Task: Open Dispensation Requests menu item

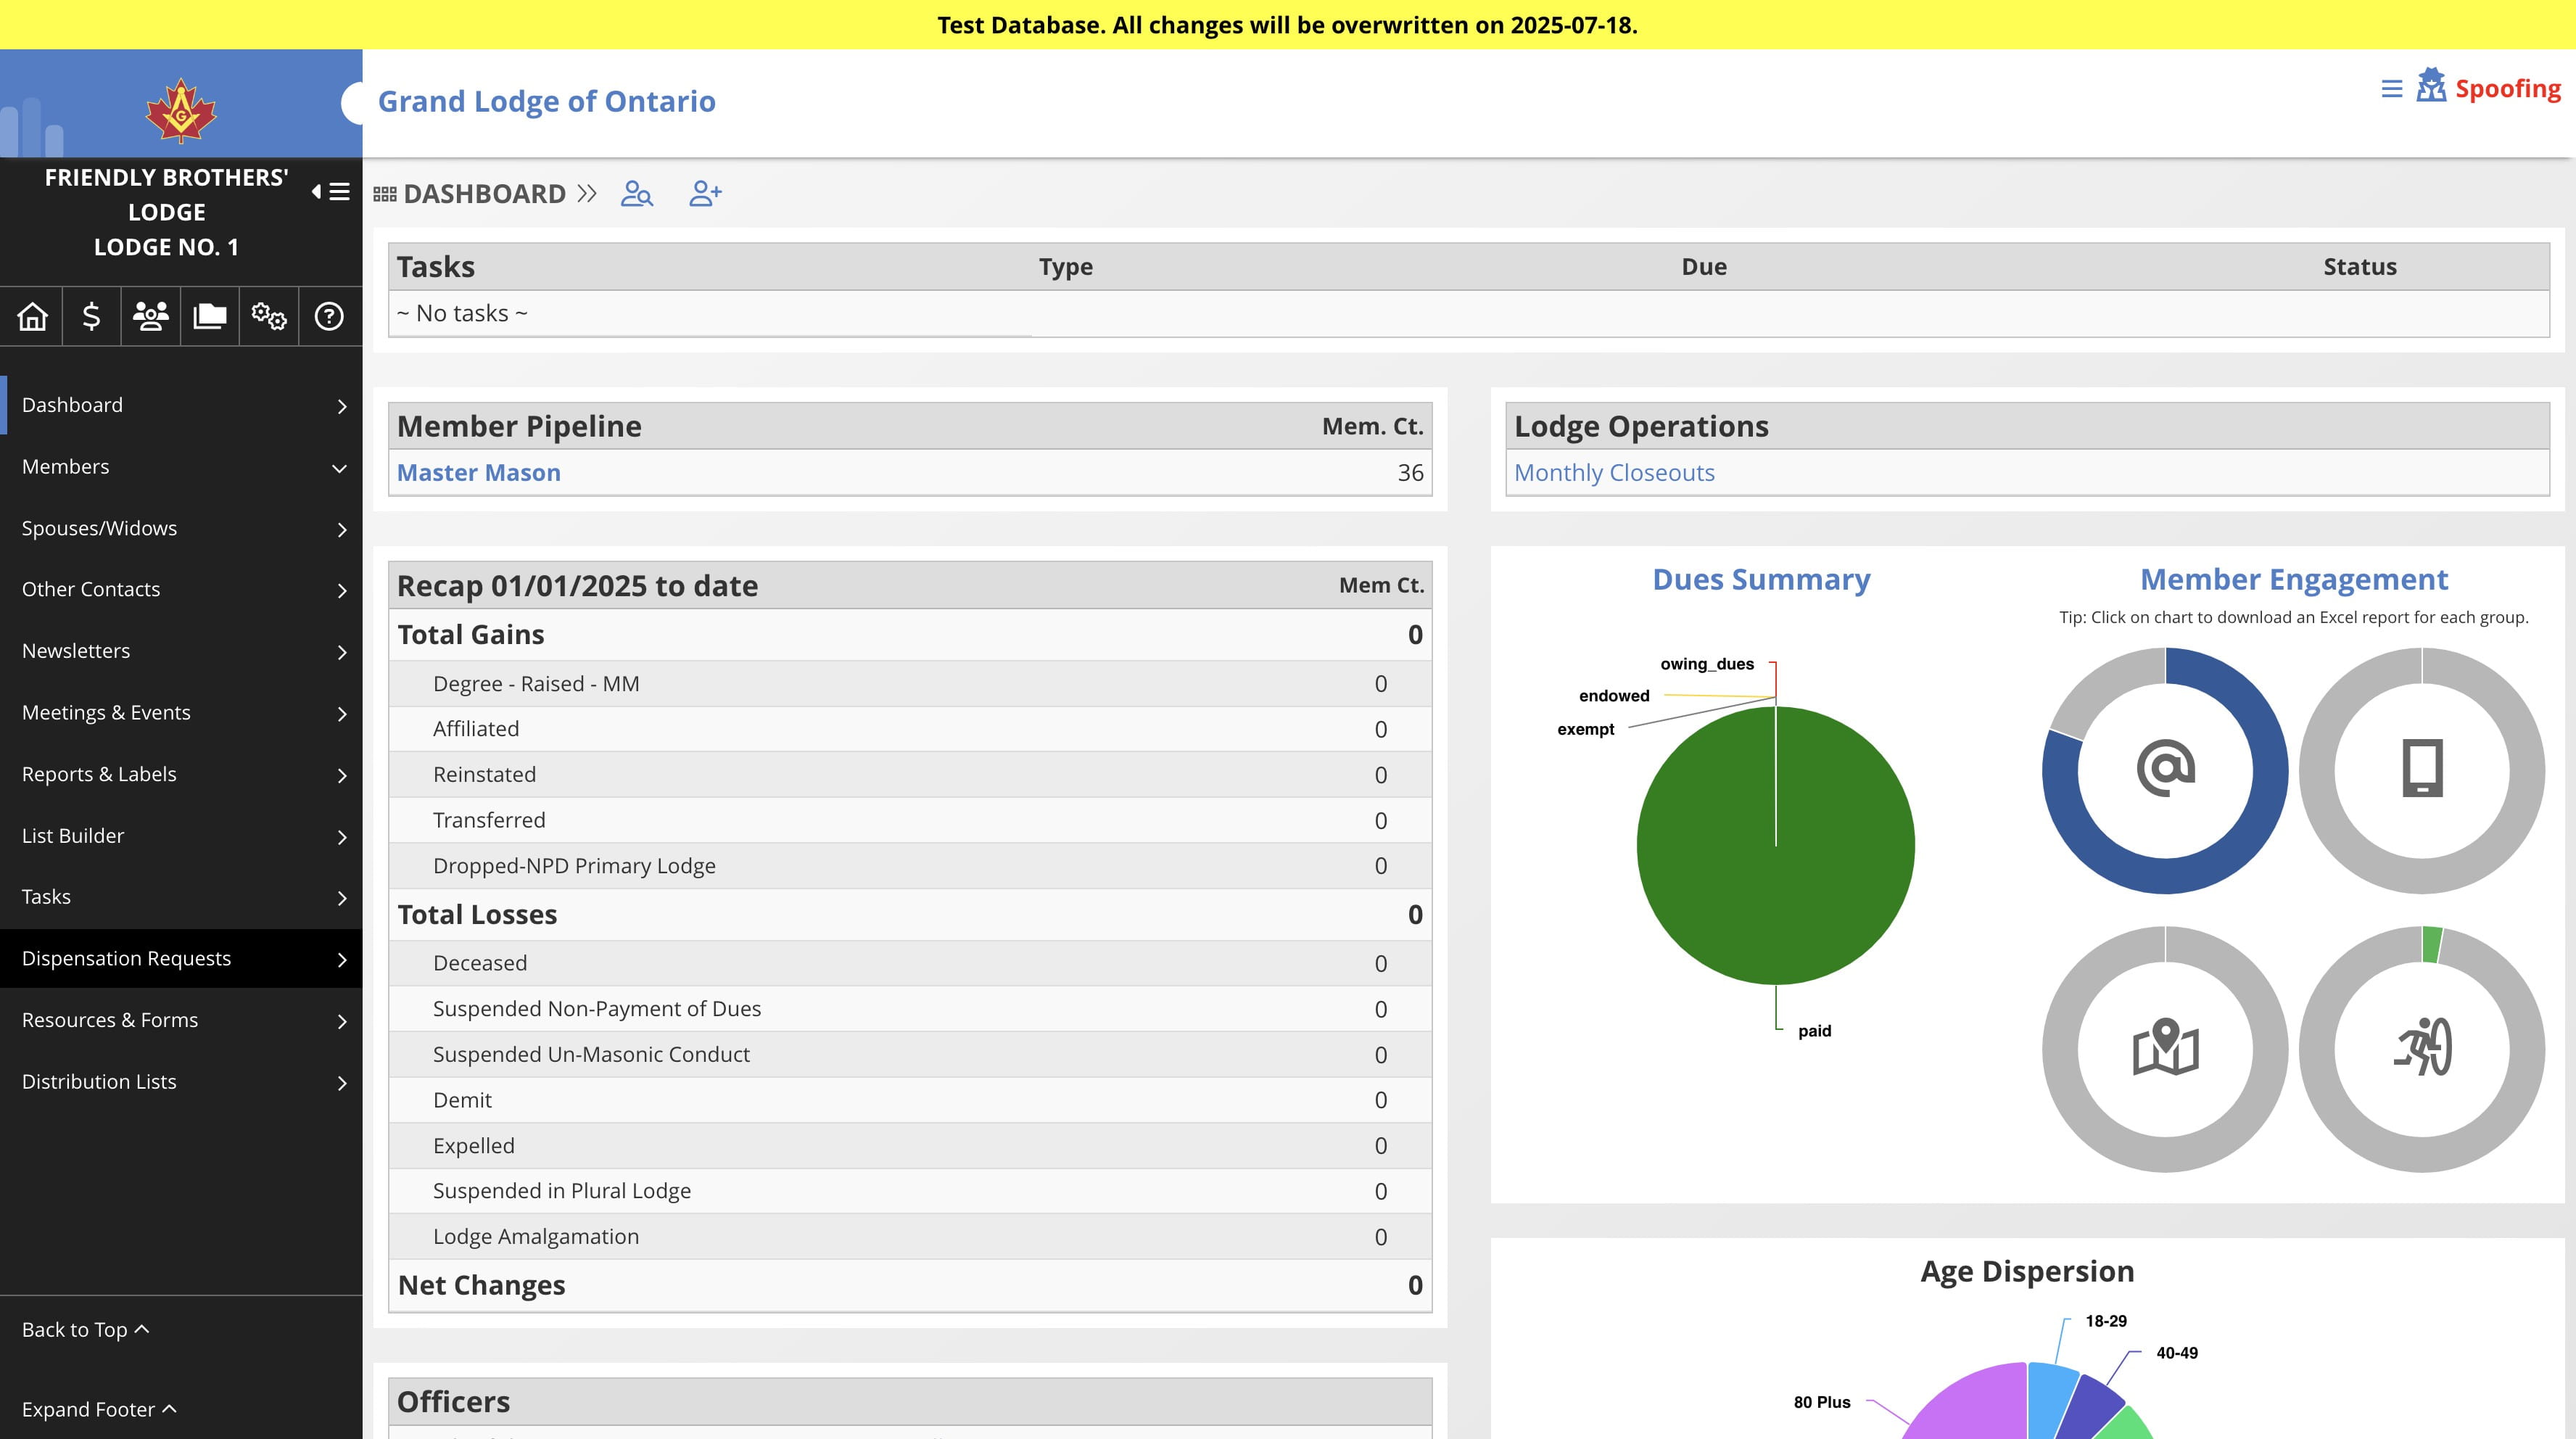Action: coord(181,959)
